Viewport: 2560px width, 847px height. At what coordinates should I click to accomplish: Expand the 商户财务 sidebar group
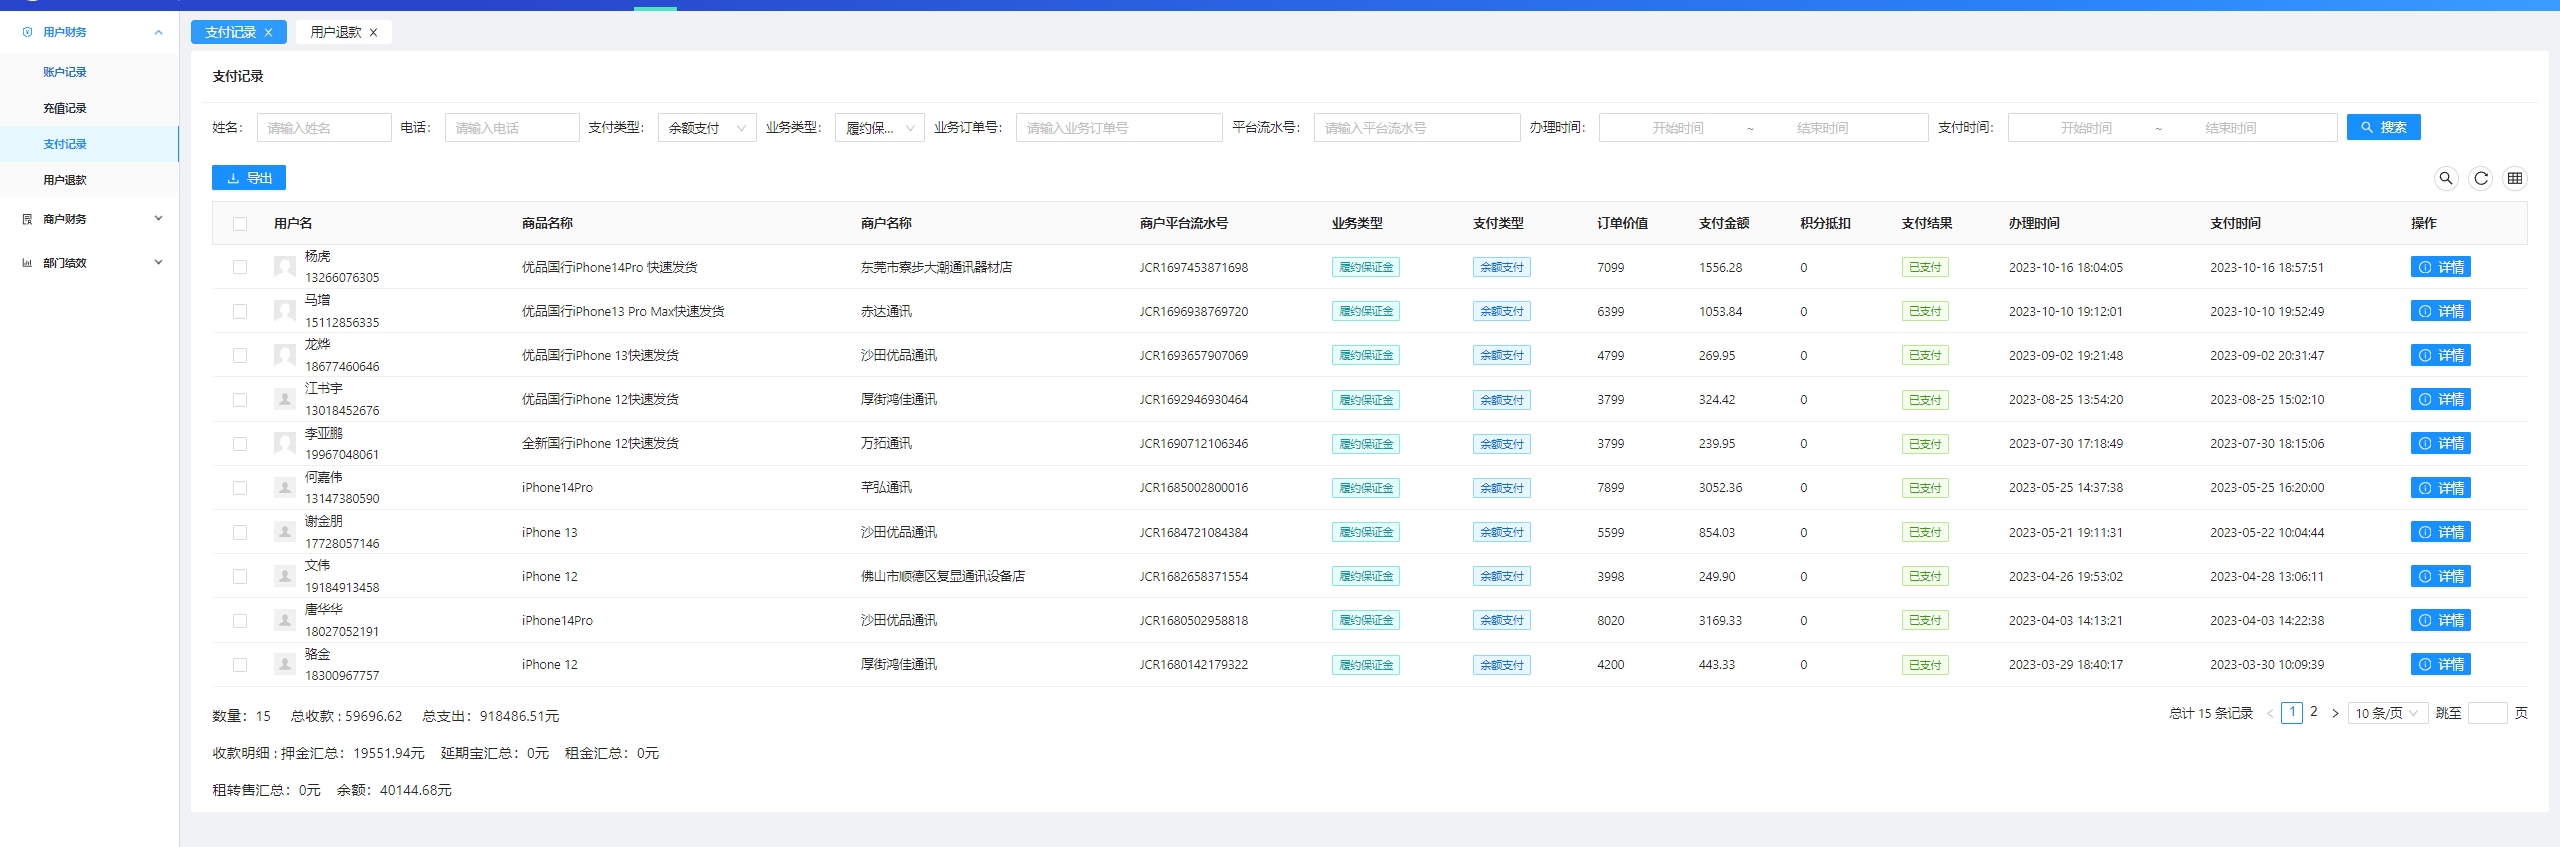coord(158,219)
